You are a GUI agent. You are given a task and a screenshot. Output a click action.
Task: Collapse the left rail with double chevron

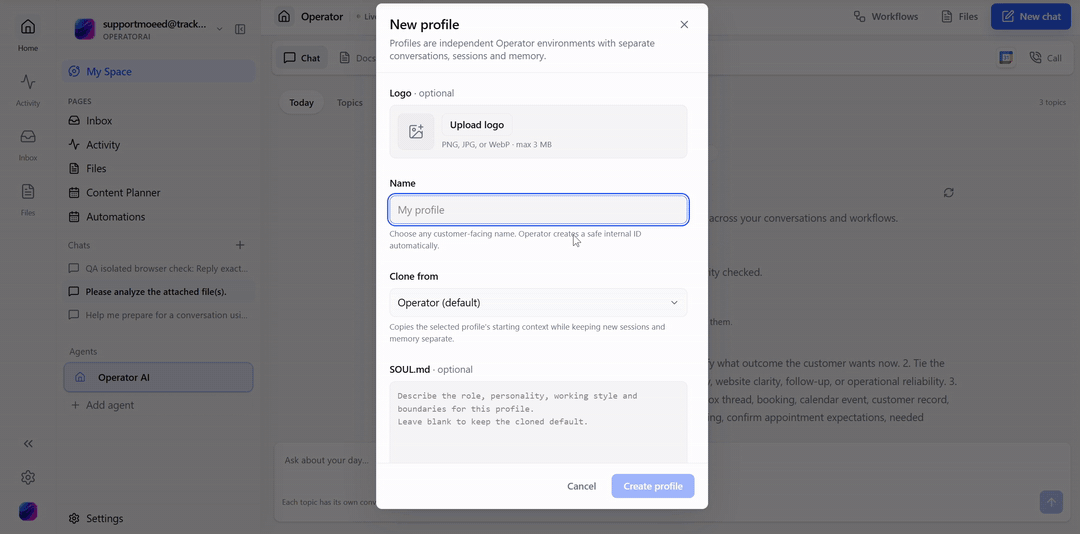tap(28, 444)
